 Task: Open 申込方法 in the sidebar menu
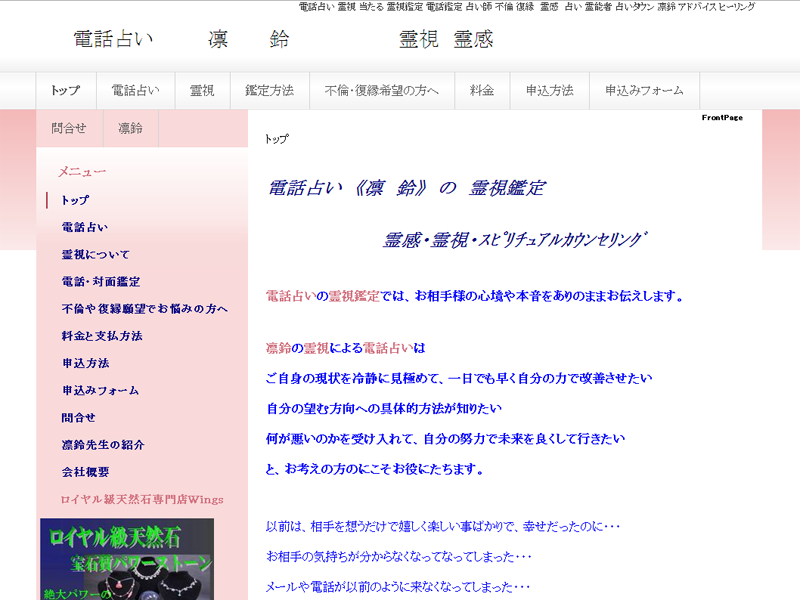(86, 363)
